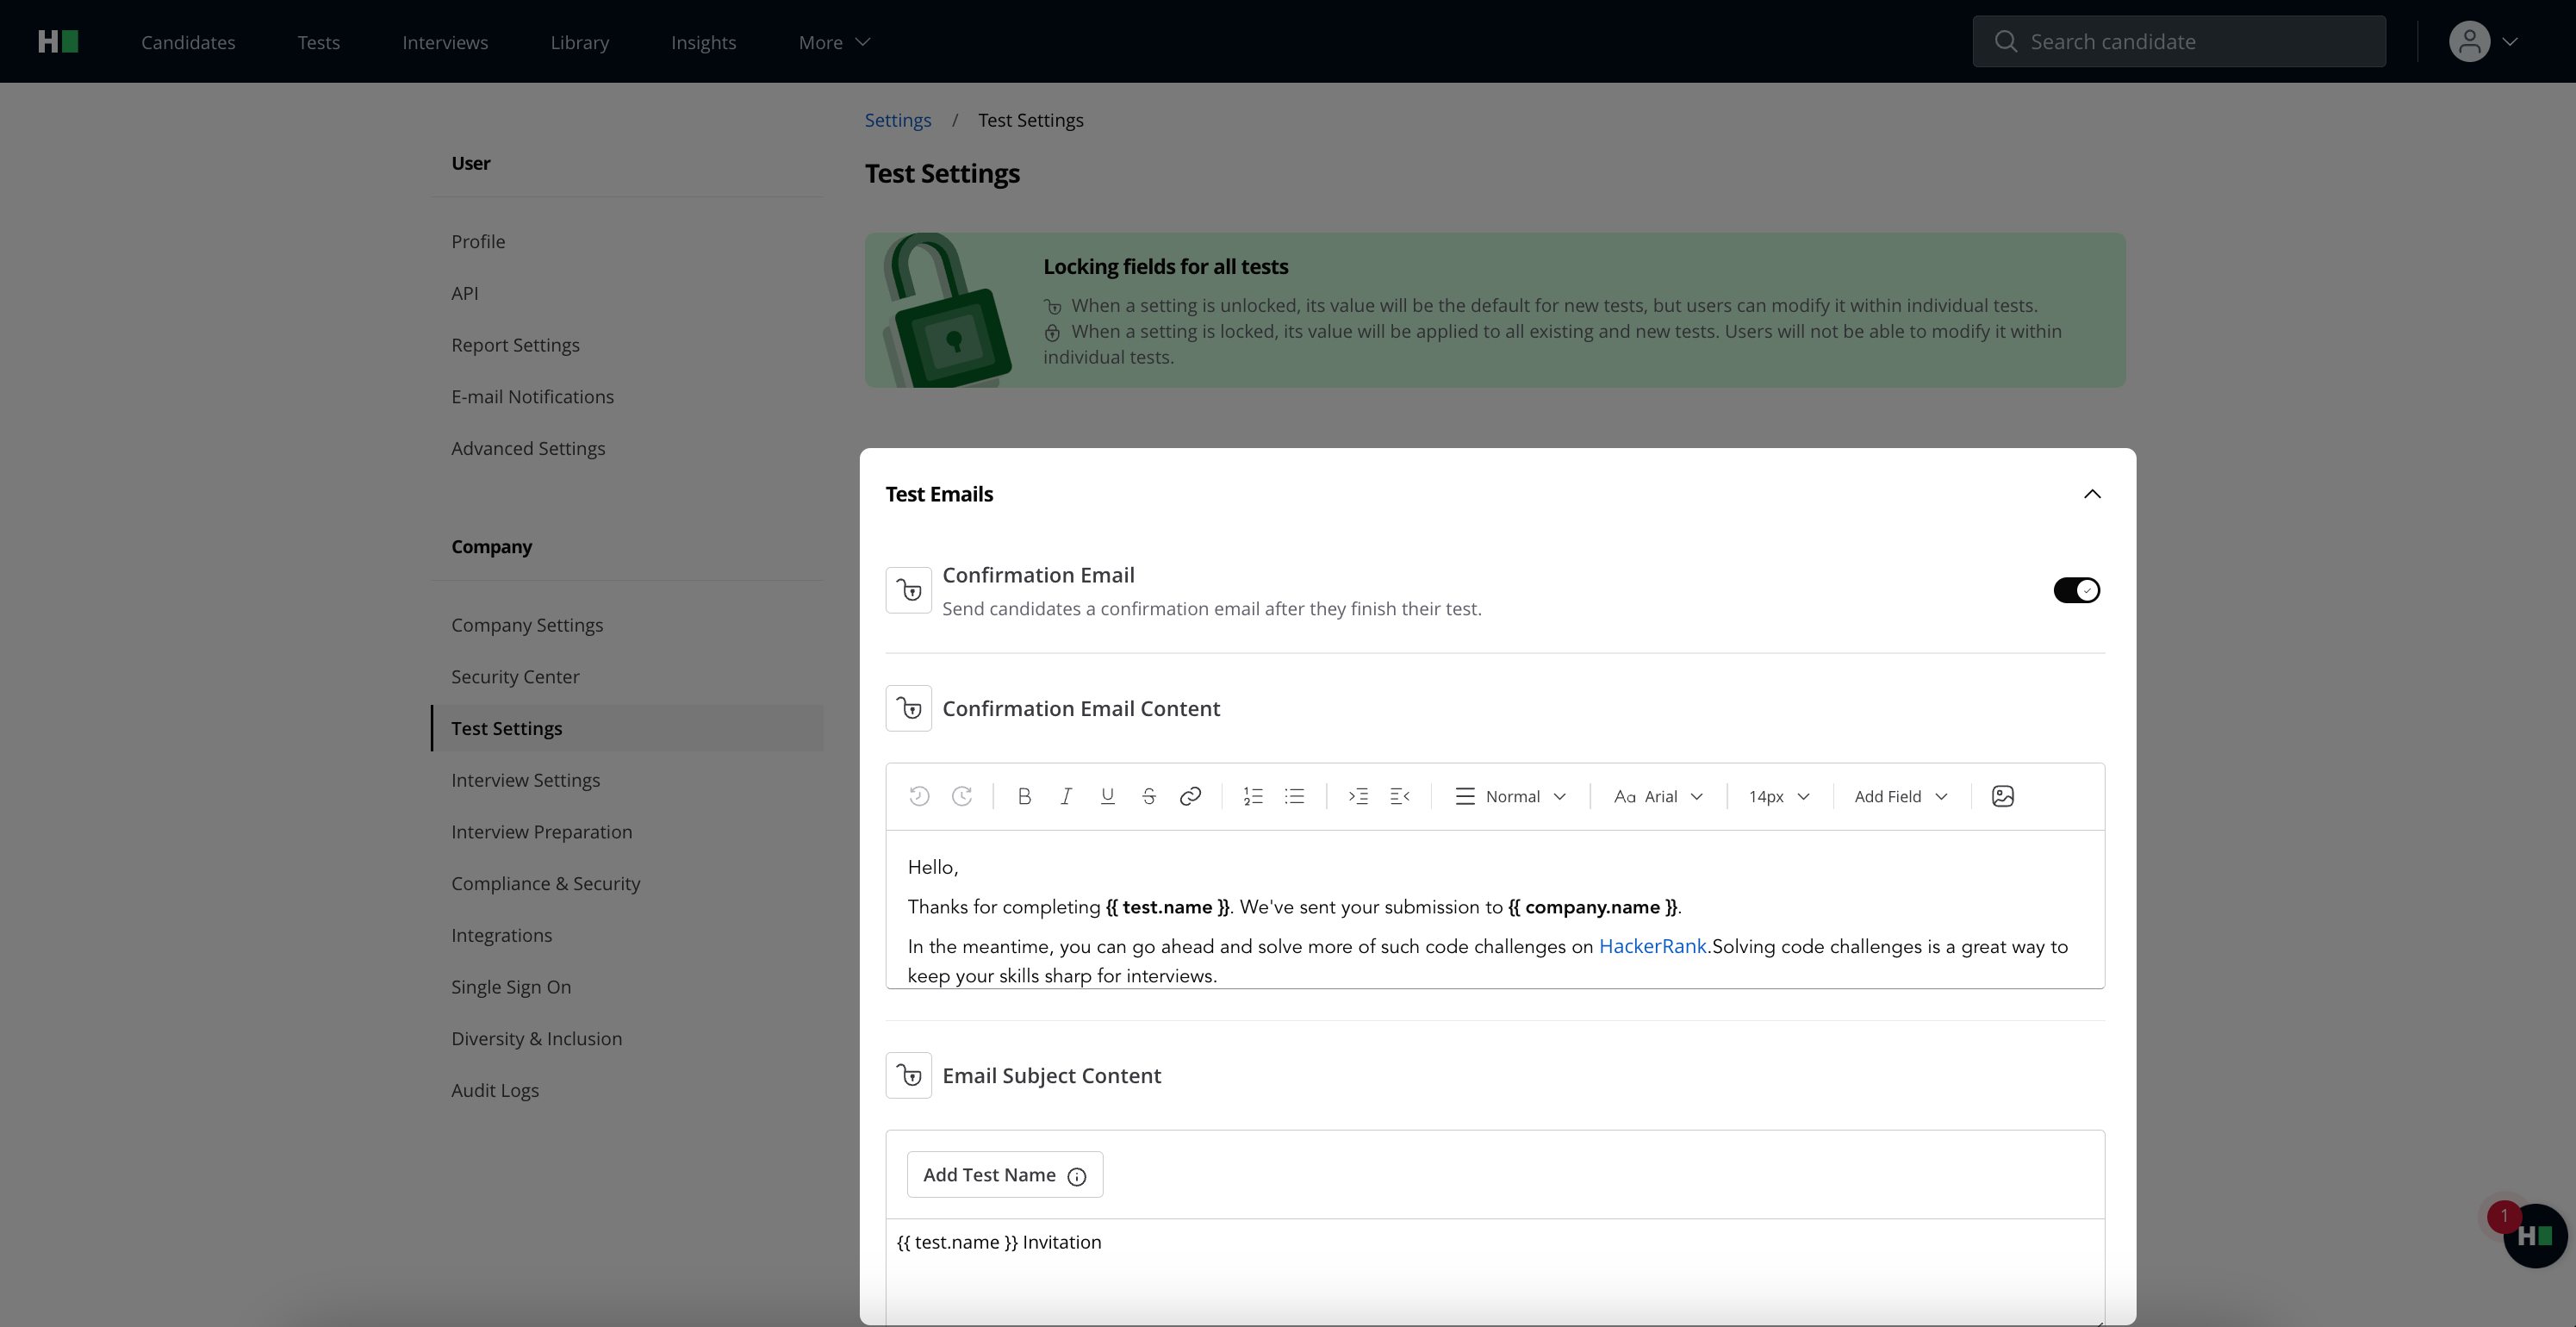The width and height of the screenshot is (2576, 1327).
Task: Start a numbered list
Action: pos(1253,796)
